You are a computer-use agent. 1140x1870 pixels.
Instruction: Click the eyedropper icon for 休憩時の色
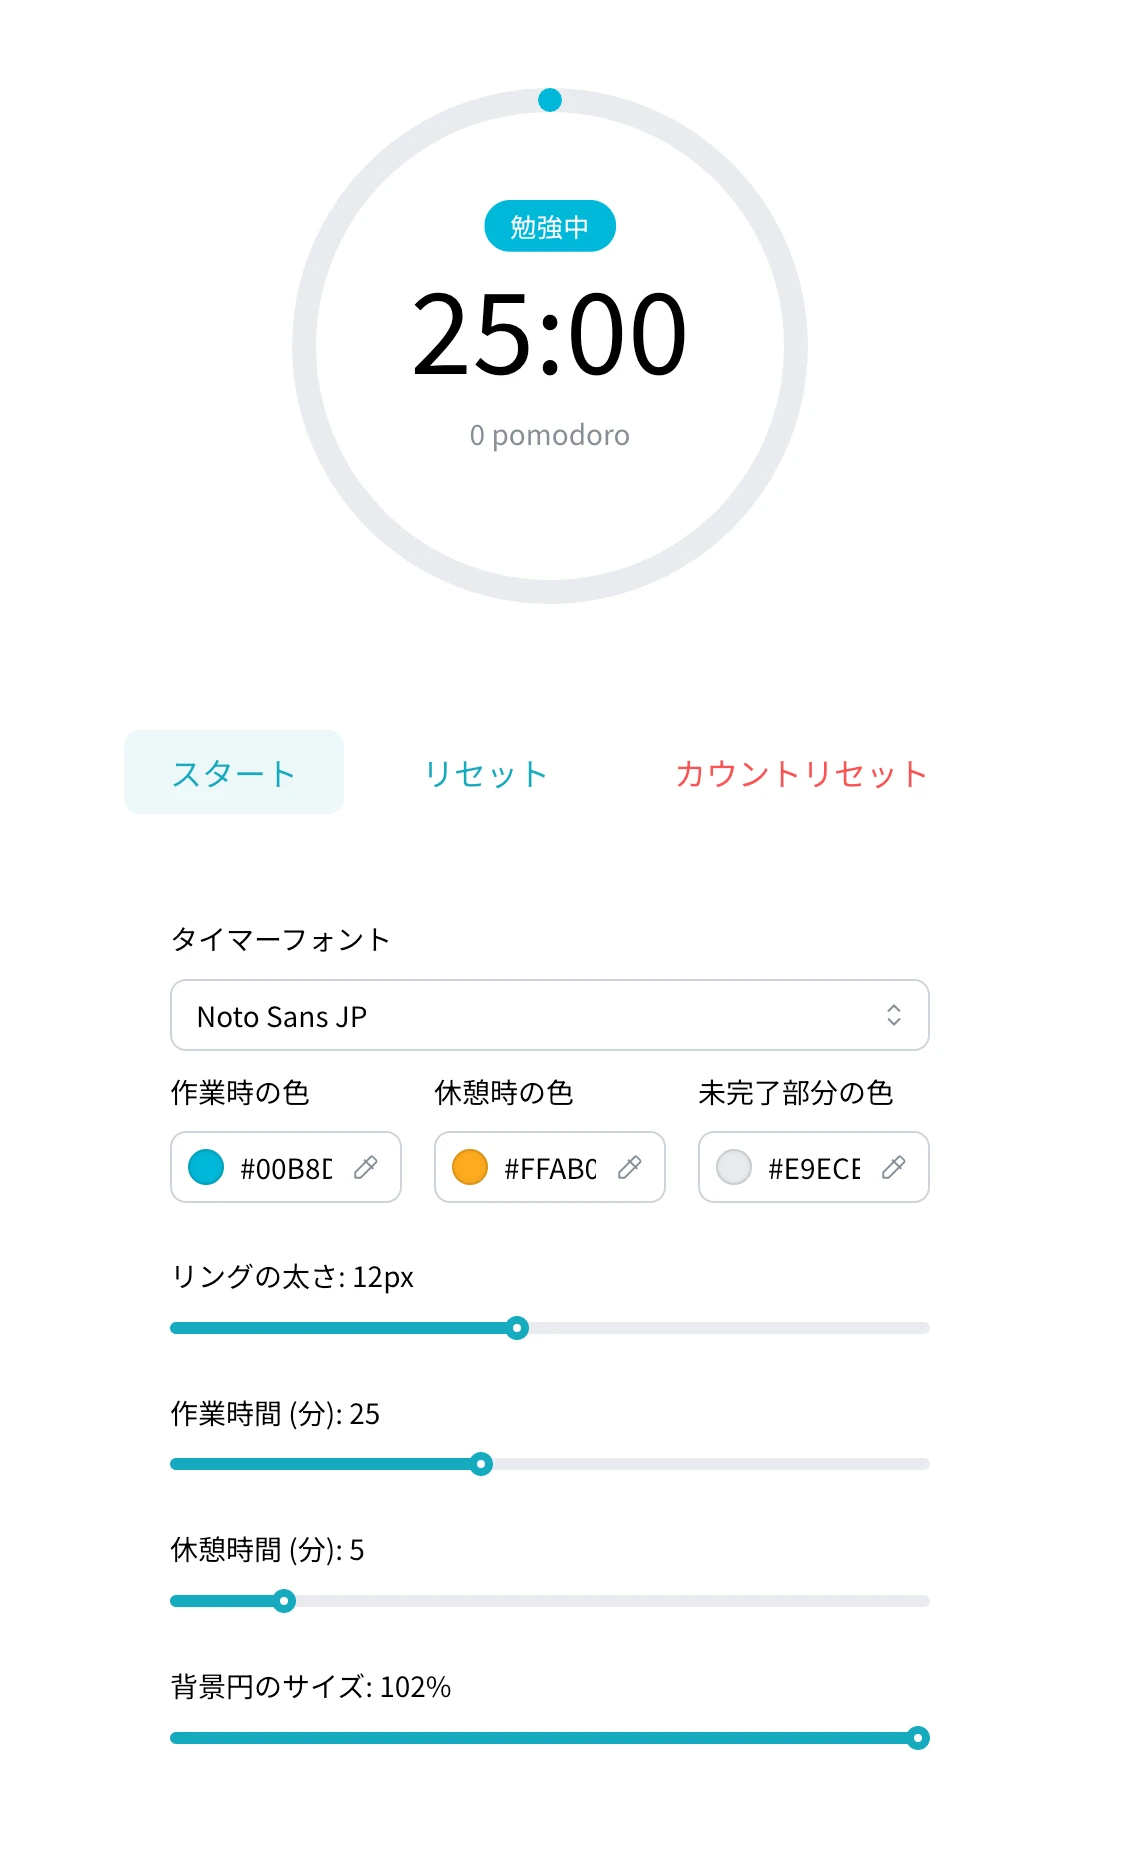tap(630, 1167)
